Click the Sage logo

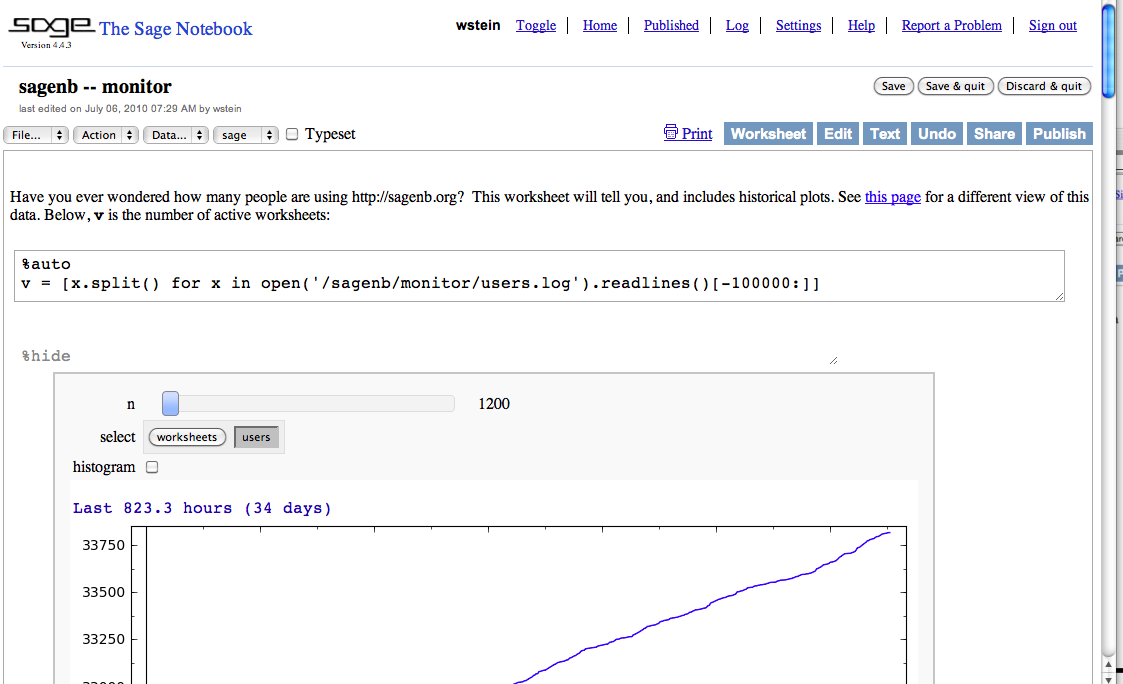pos(51,27)
